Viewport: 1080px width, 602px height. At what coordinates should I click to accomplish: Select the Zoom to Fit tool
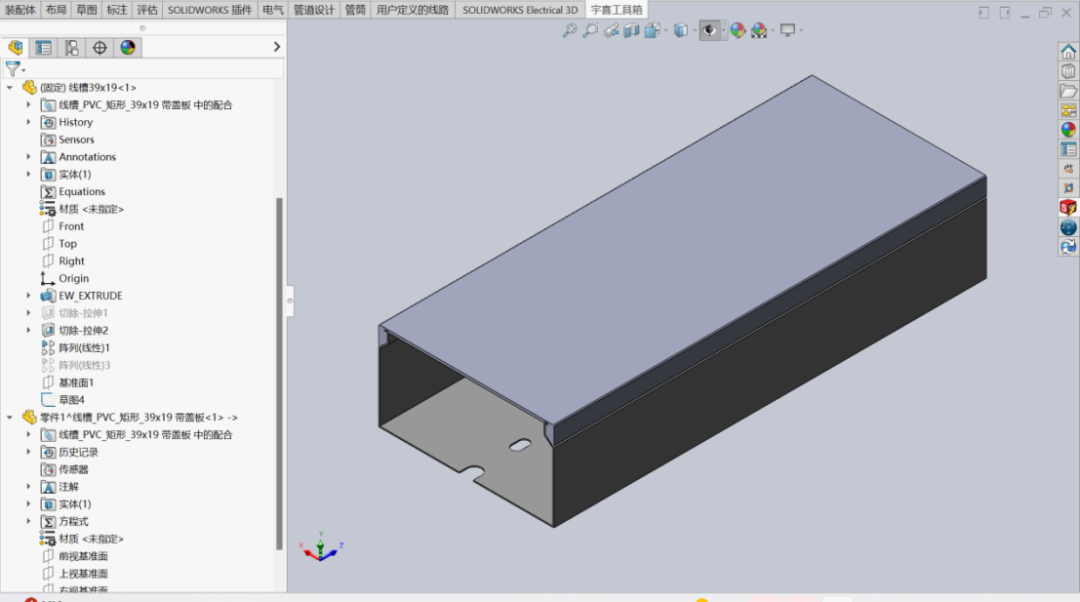click(570, 30)
